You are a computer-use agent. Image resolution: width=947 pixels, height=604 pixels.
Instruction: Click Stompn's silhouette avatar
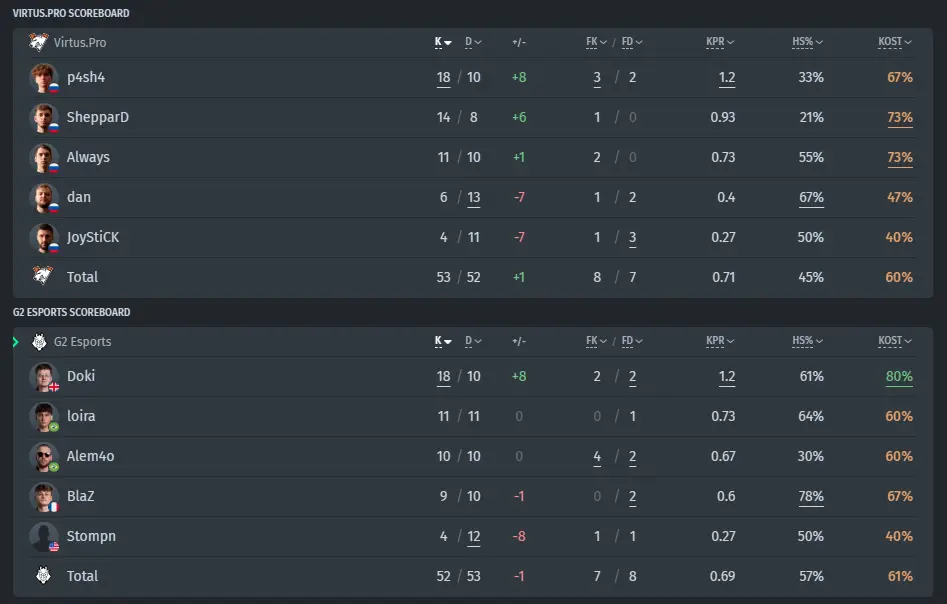point(44,537)
